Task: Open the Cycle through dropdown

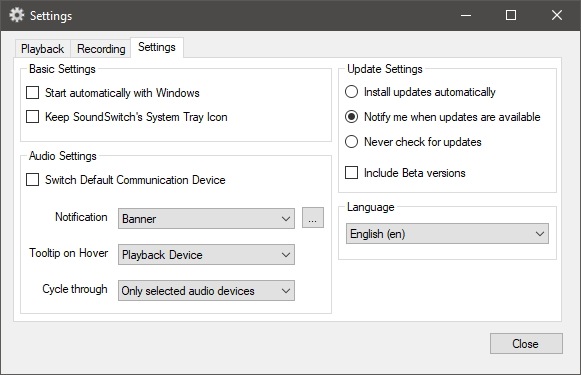Action: click(x=206, y=291)
